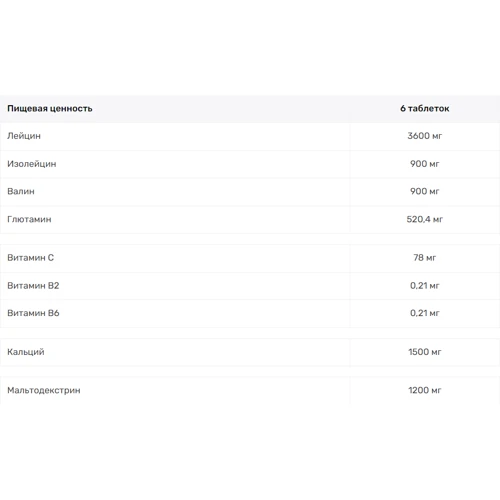Click the Витамин B6 row label

33,313
